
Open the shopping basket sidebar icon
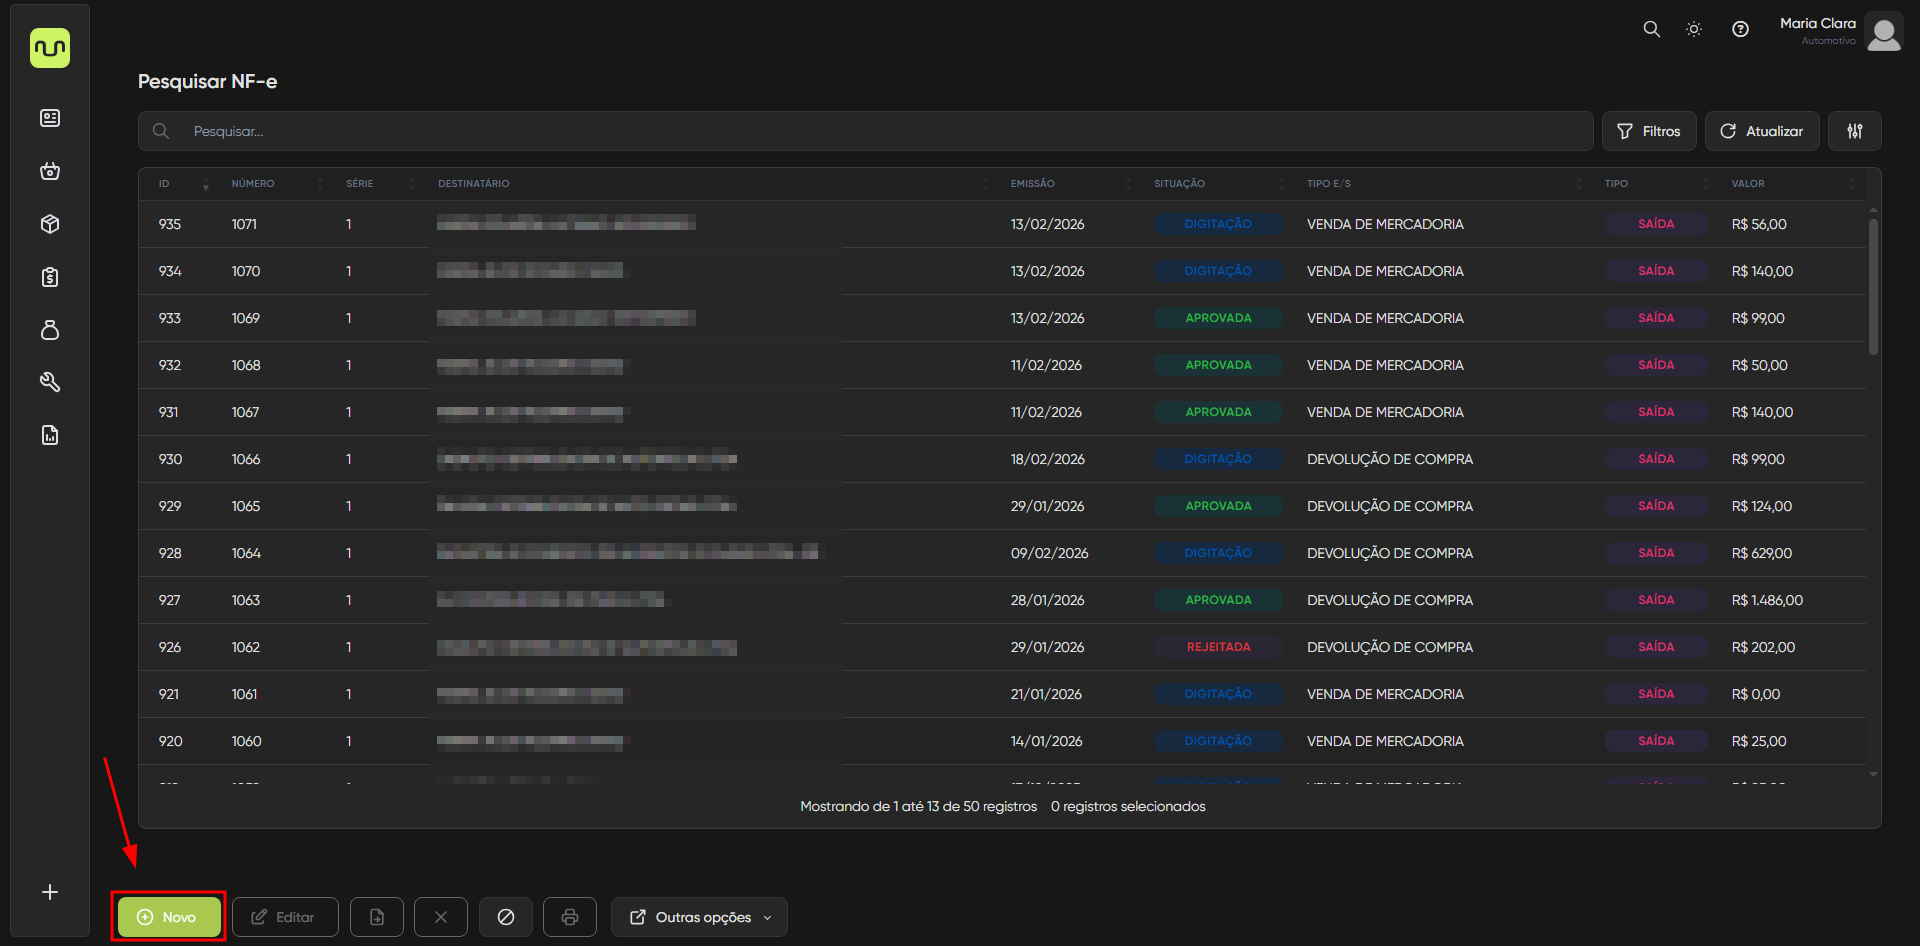pyautogui.click(x=50, y=171)
